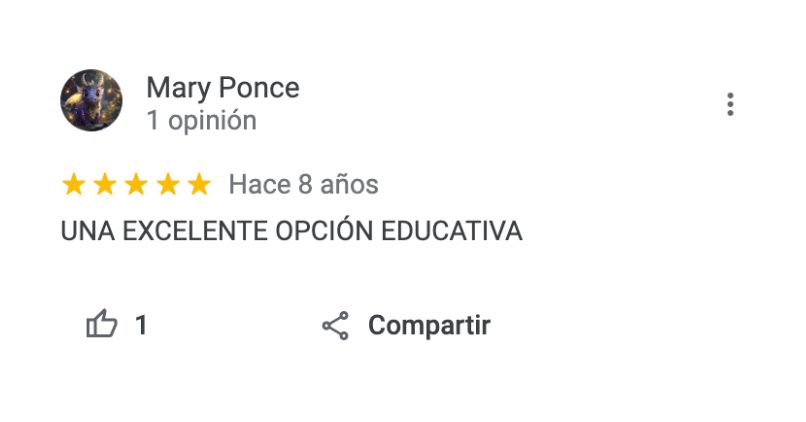Click the fourth rating star

click(x=168, y=185)
